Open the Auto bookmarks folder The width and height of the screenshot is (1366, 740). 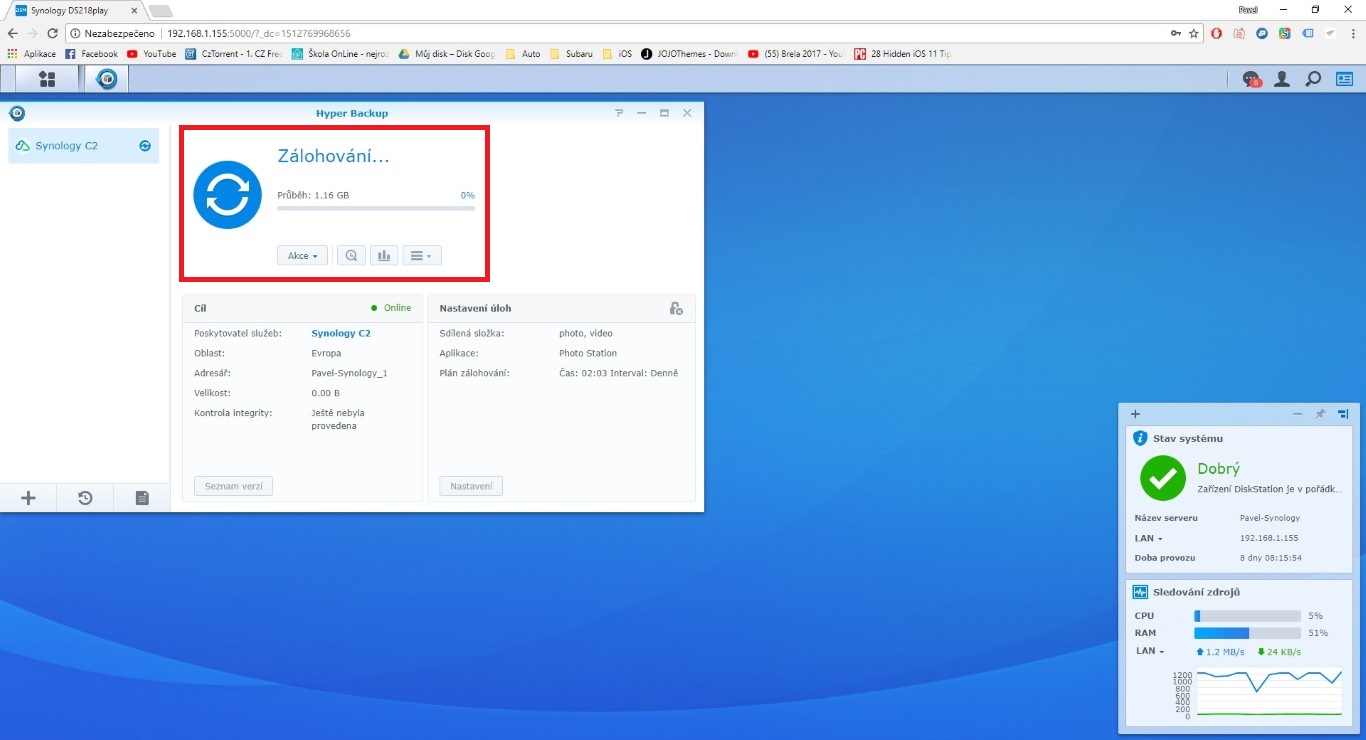pyautogui.click(x=522, y=54)
